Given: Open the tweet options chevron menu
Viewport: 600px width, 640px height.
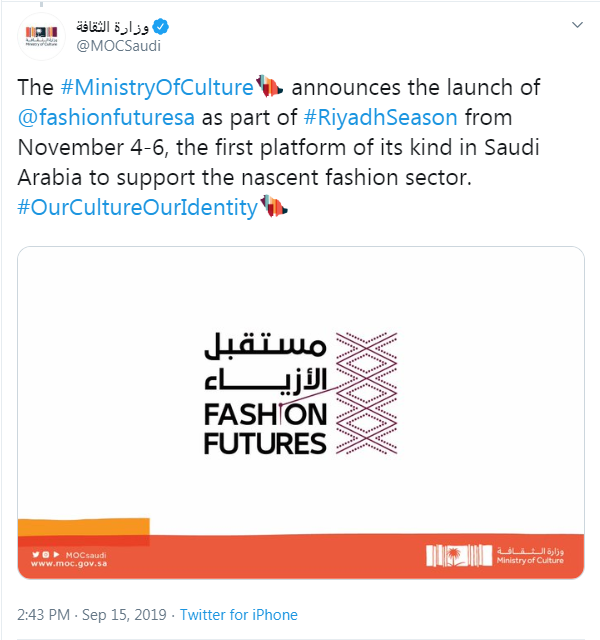Looking at the screenshot, I should (578, 24).
